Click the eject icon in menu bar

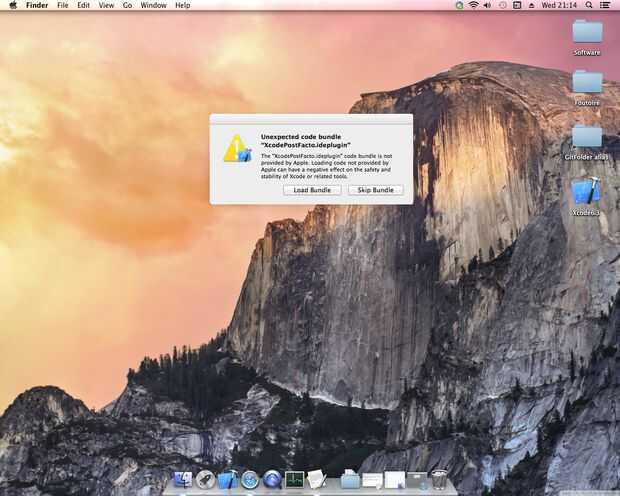coord(531,5)
